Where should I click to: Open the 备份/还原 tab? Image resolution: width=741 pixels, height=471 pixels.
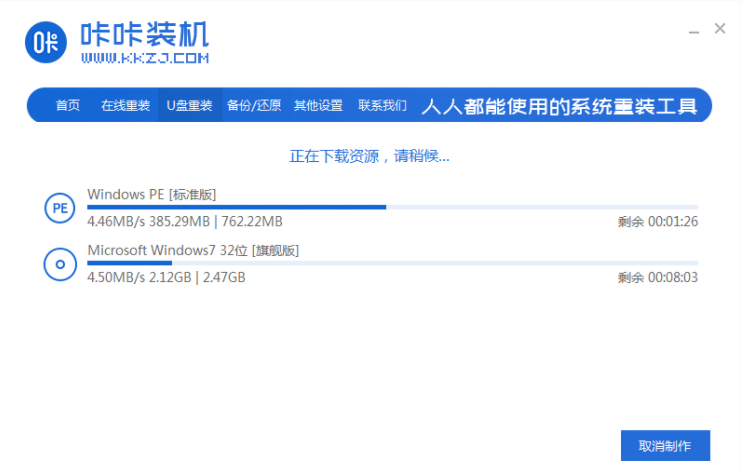pyautogui.click(x=254, y=105)
